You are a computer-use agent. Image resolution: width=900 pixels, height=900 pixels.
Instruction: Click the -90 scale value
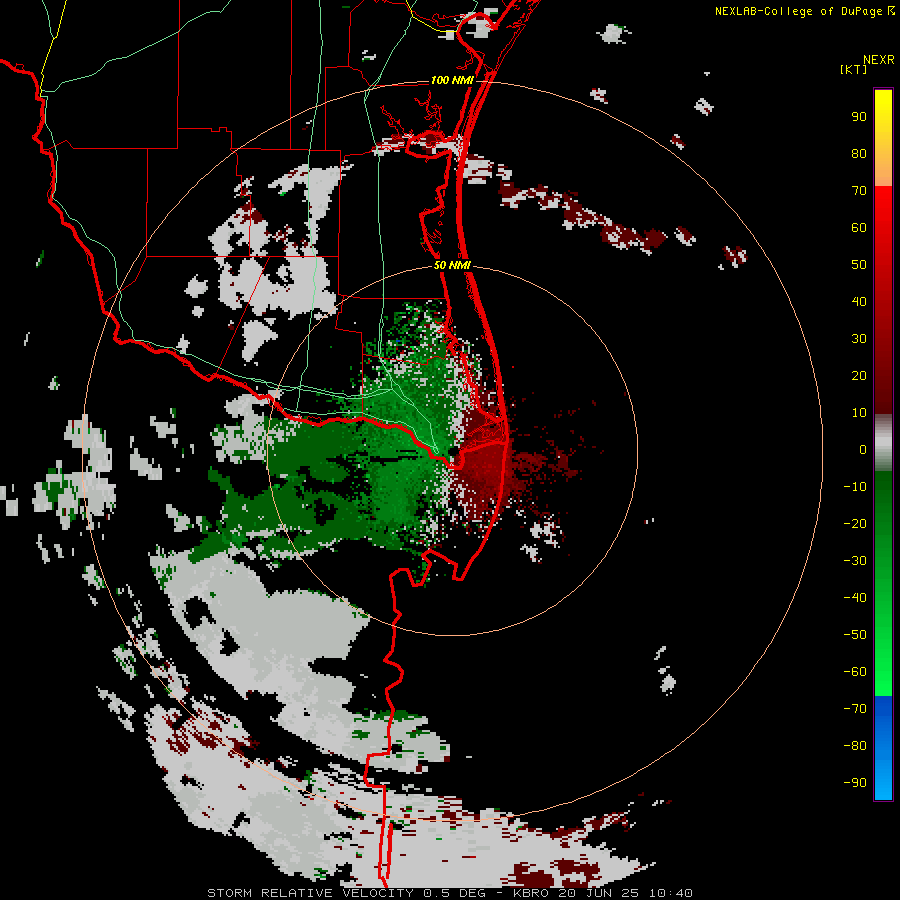(855, 782)
